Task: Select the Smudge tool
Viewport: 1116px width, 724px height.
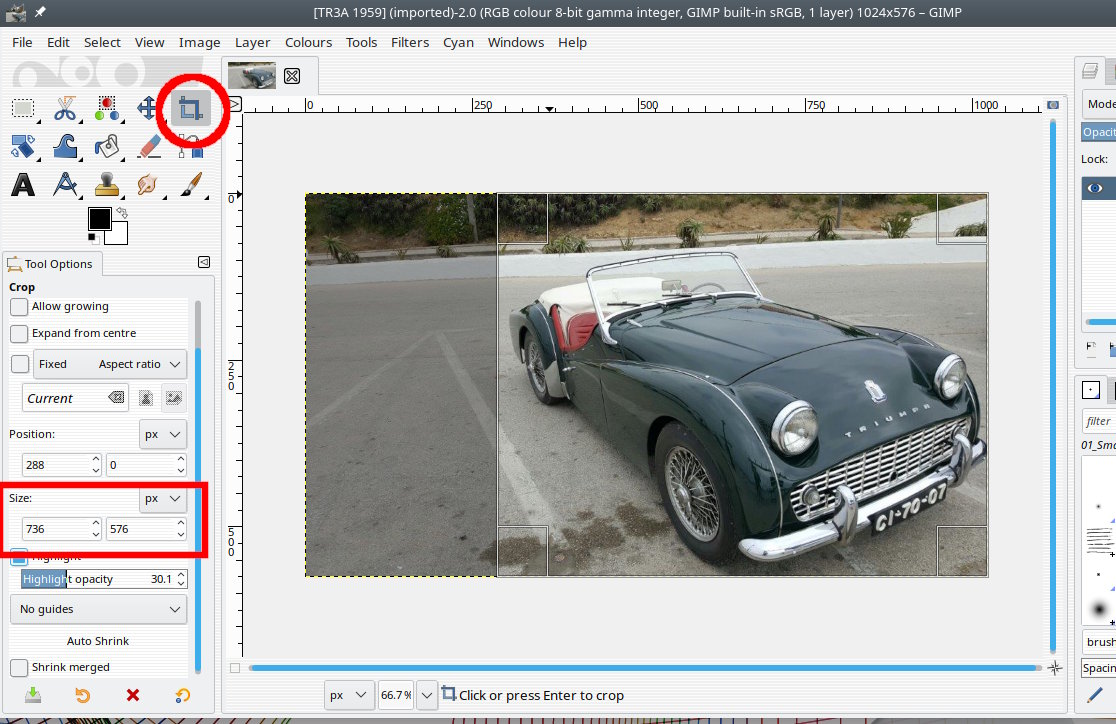Action: (x=149, y=185)
